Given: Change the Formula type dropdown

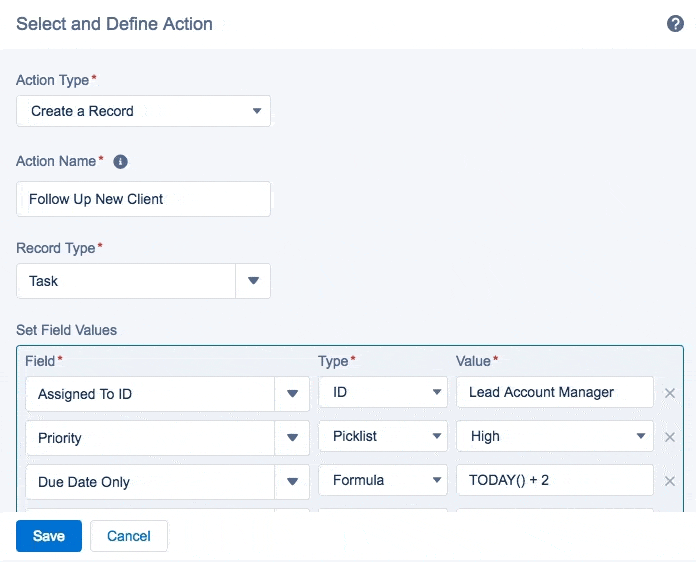Looking at the screenshot, I should 383,480.
